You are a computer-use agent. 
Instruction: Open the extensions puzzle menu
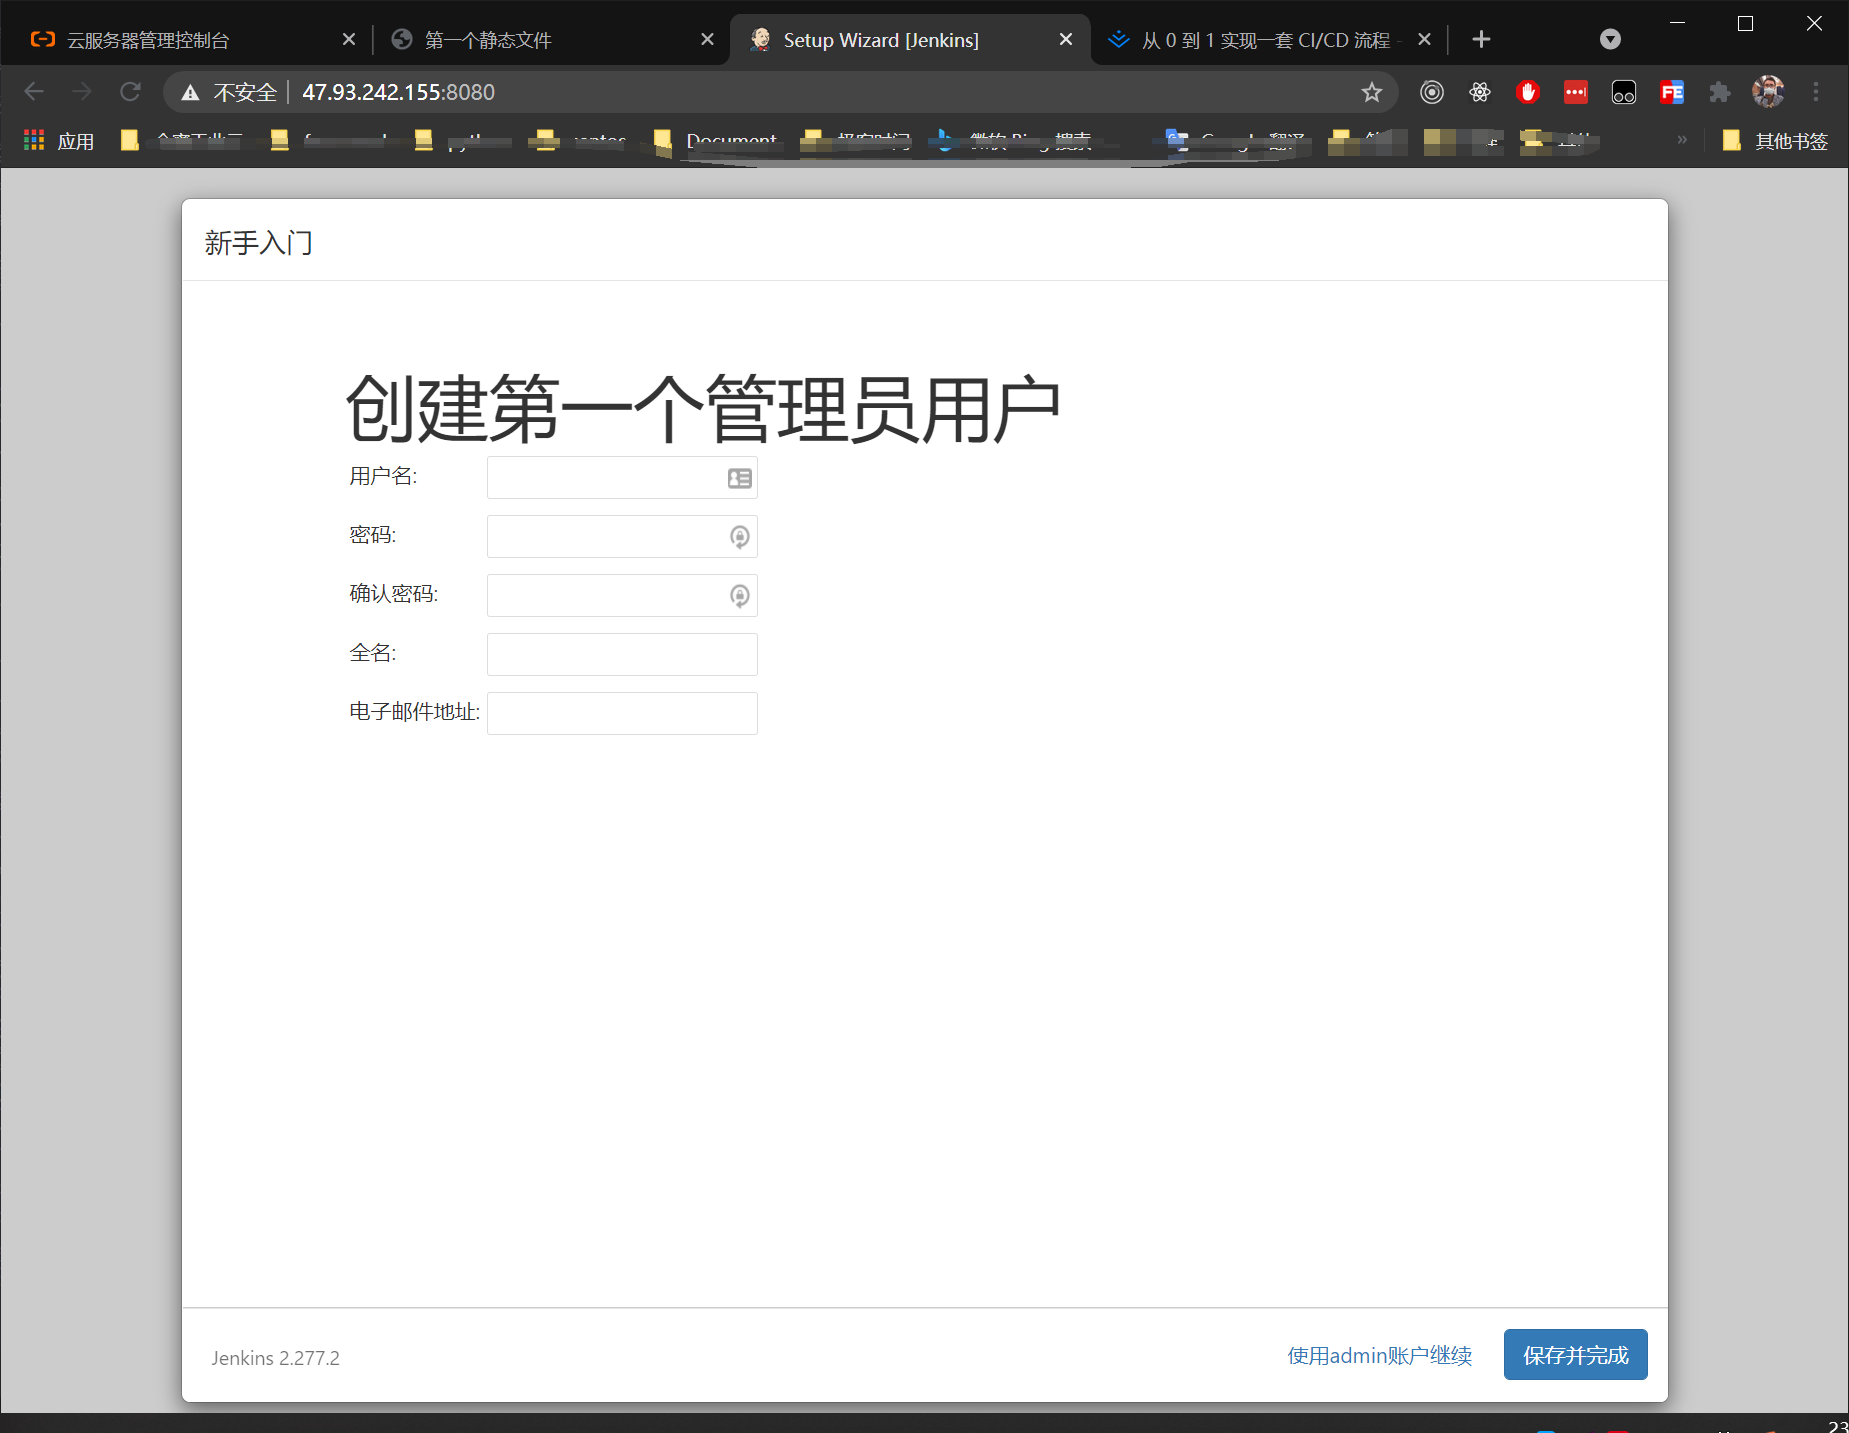tap(1720, 92)
